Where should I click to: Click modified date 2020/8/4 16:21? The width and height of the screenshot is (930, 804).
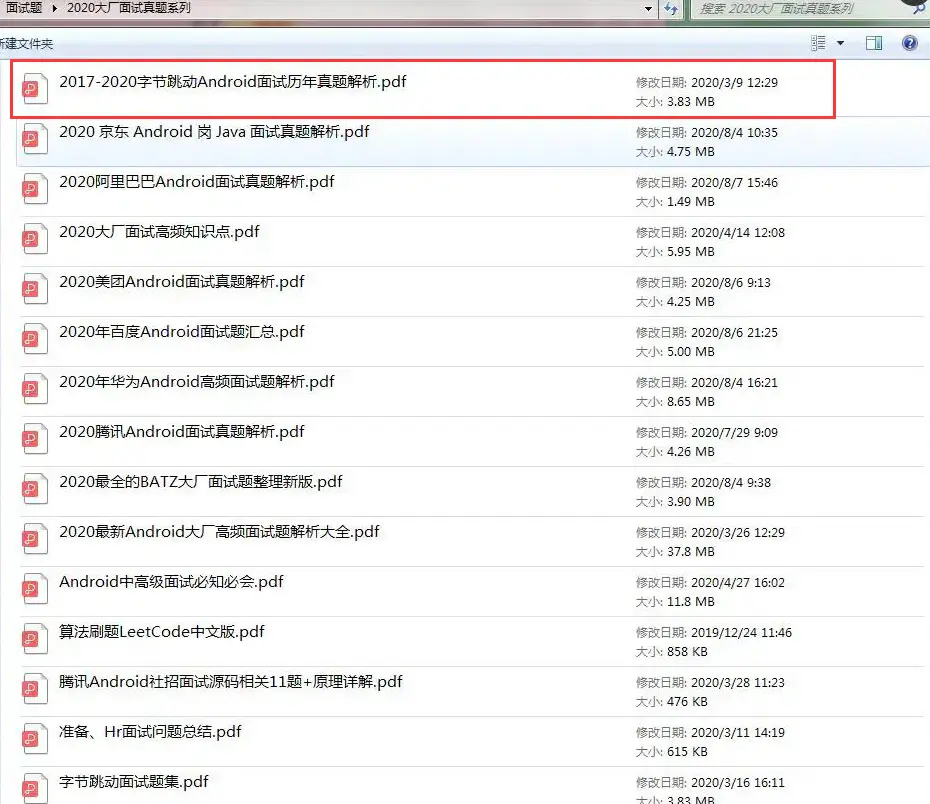(734, 382)
